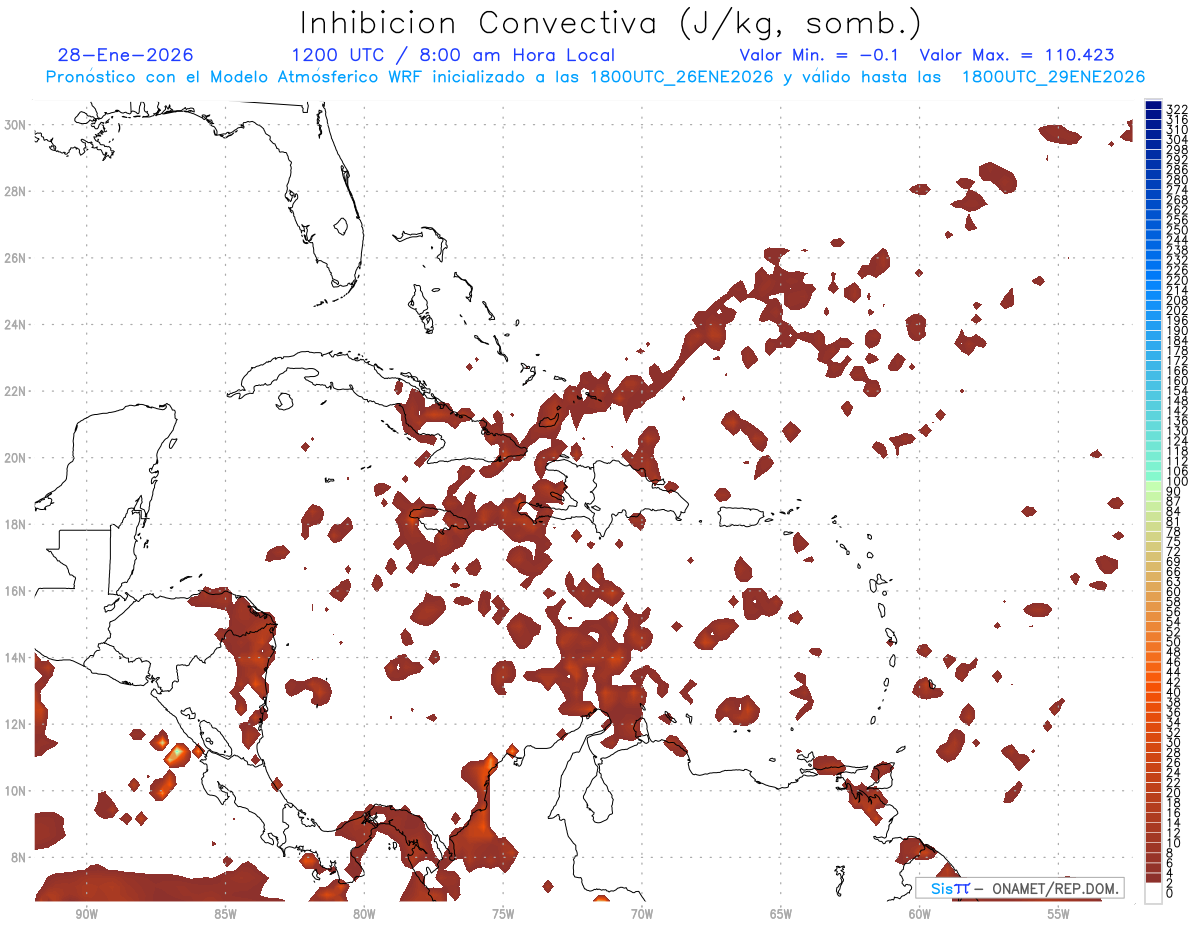Click the '22N' latitude label
1200x927 pixels.
tap(16, 391)
